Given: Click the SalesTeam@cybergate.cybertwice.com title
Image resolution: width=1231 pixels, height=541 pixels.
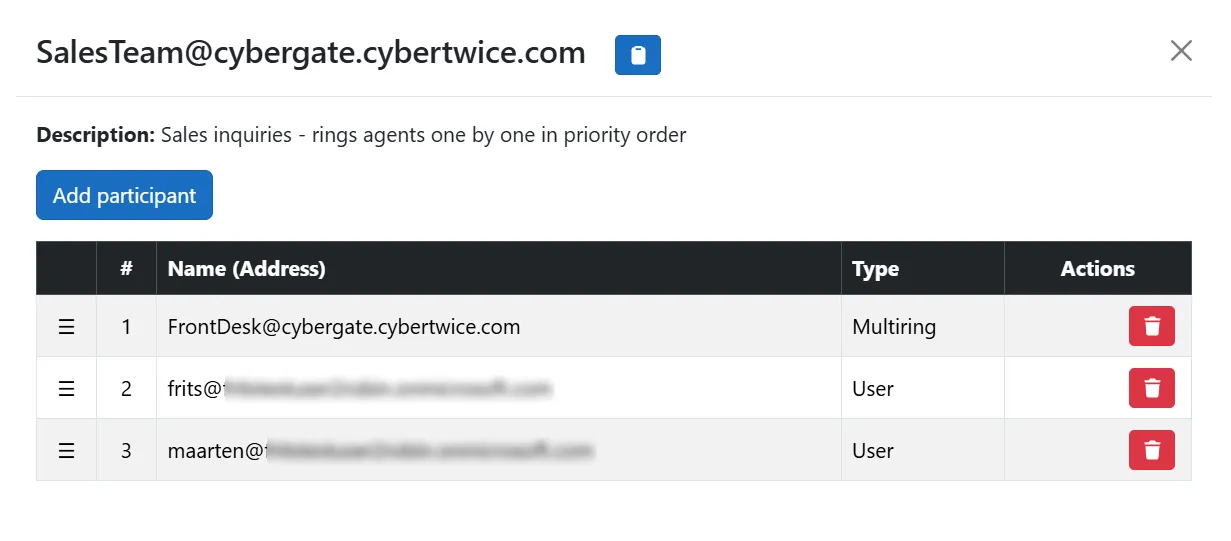Looking at the screenshot, I should (x=311, y=53).
